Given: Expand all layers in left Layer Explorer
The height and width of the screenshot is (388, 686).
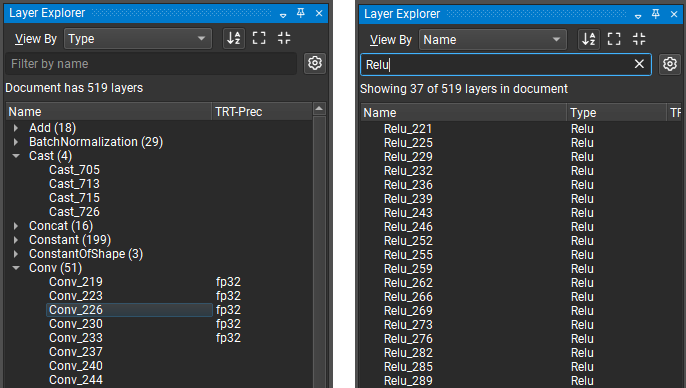Looking at the screenshot, I should click(x=259, y=38).
